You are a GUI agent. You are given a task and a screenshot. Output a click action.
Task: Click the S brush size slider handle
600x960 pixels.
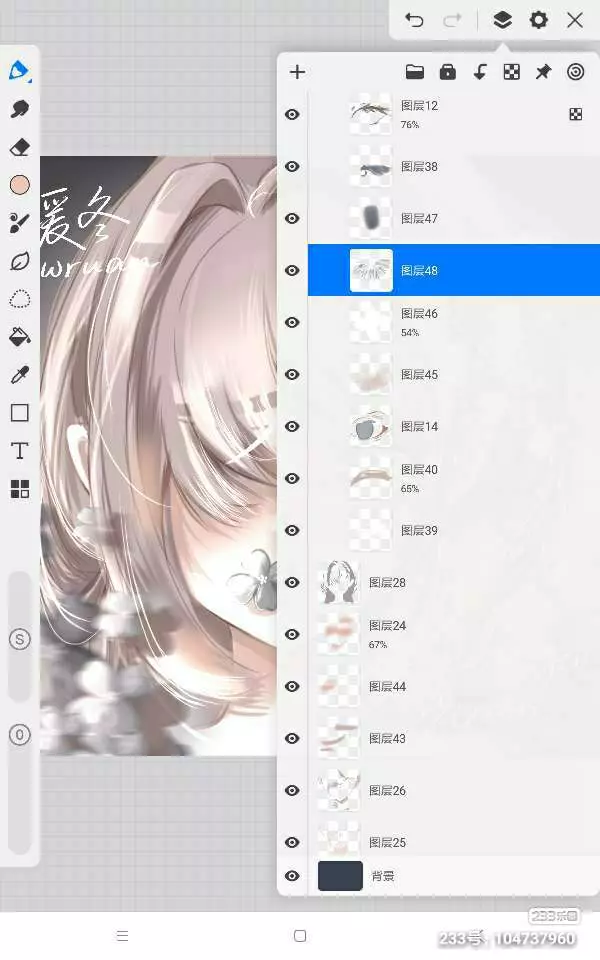[x=20, y=639]
